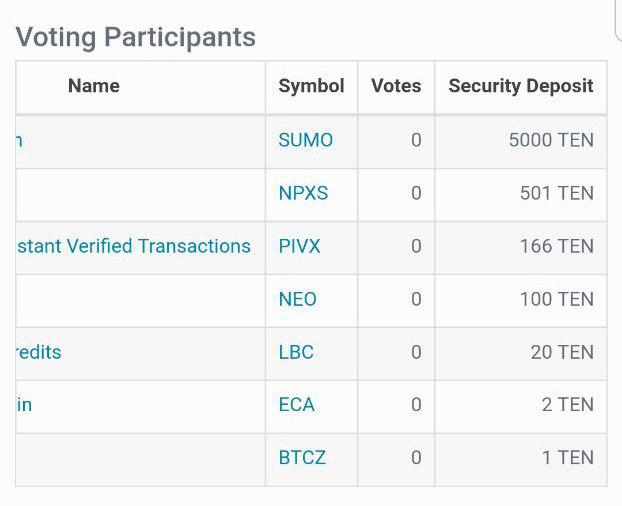Open the NEO symbol link

298,299
